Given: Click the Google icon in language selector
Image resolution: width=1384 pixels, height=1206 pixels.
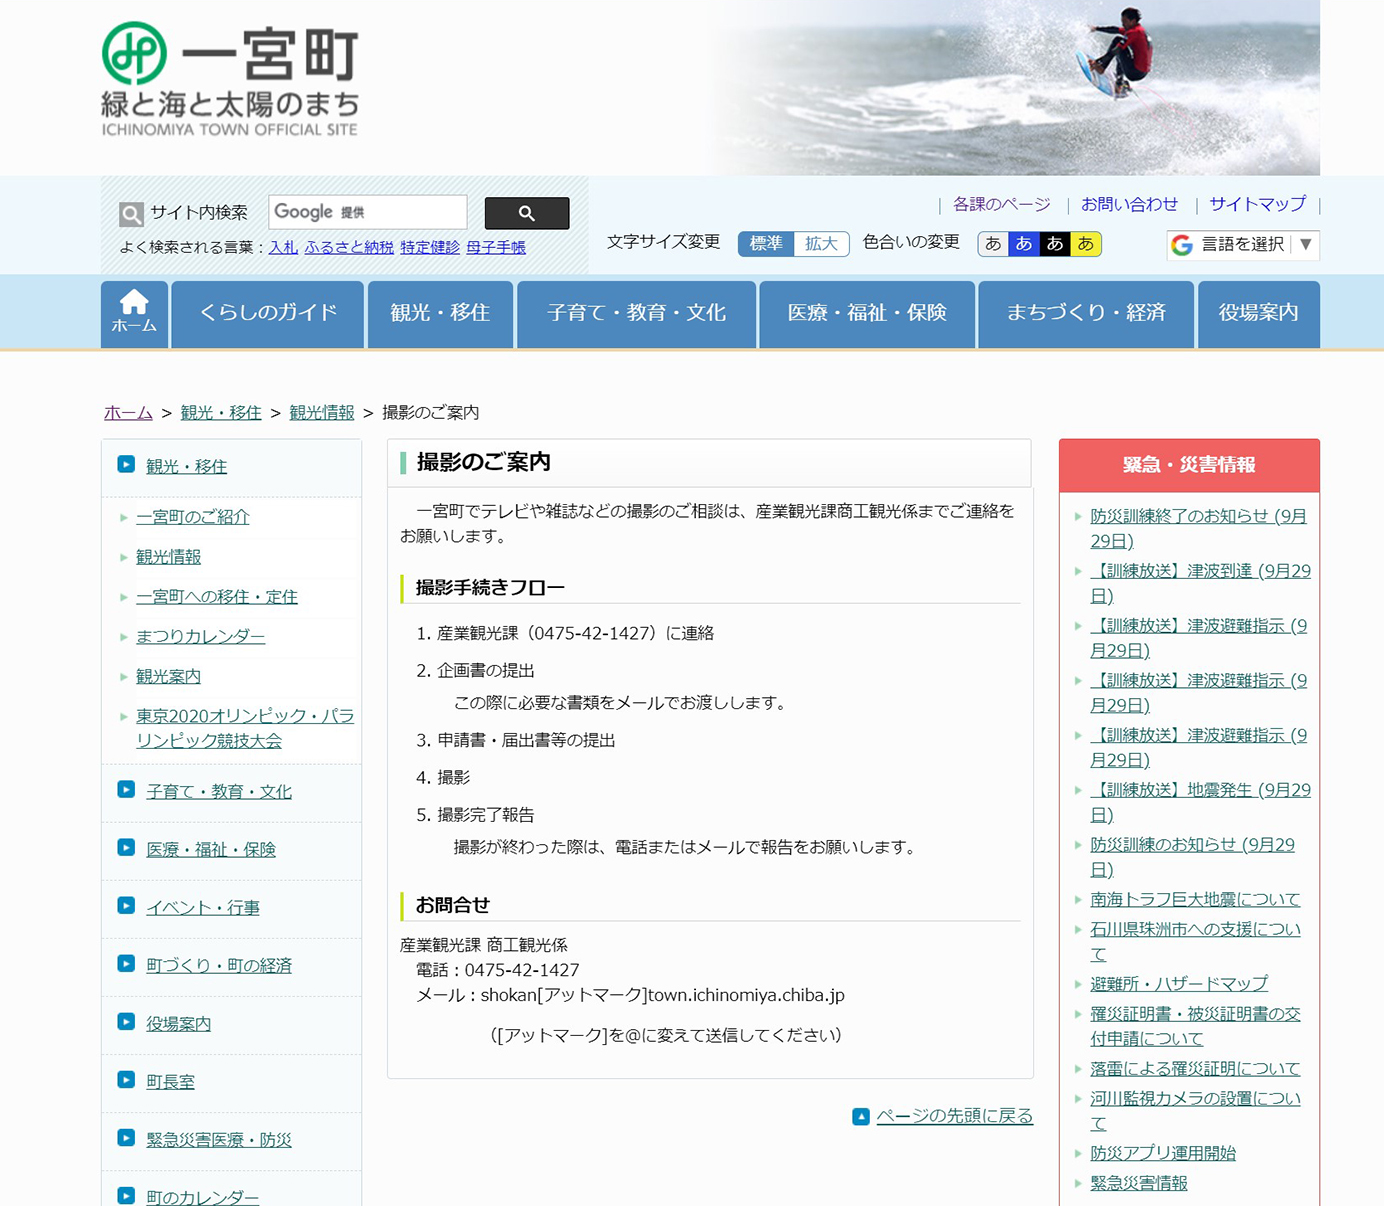Looking at the screenshot, I should (1182, 245).
